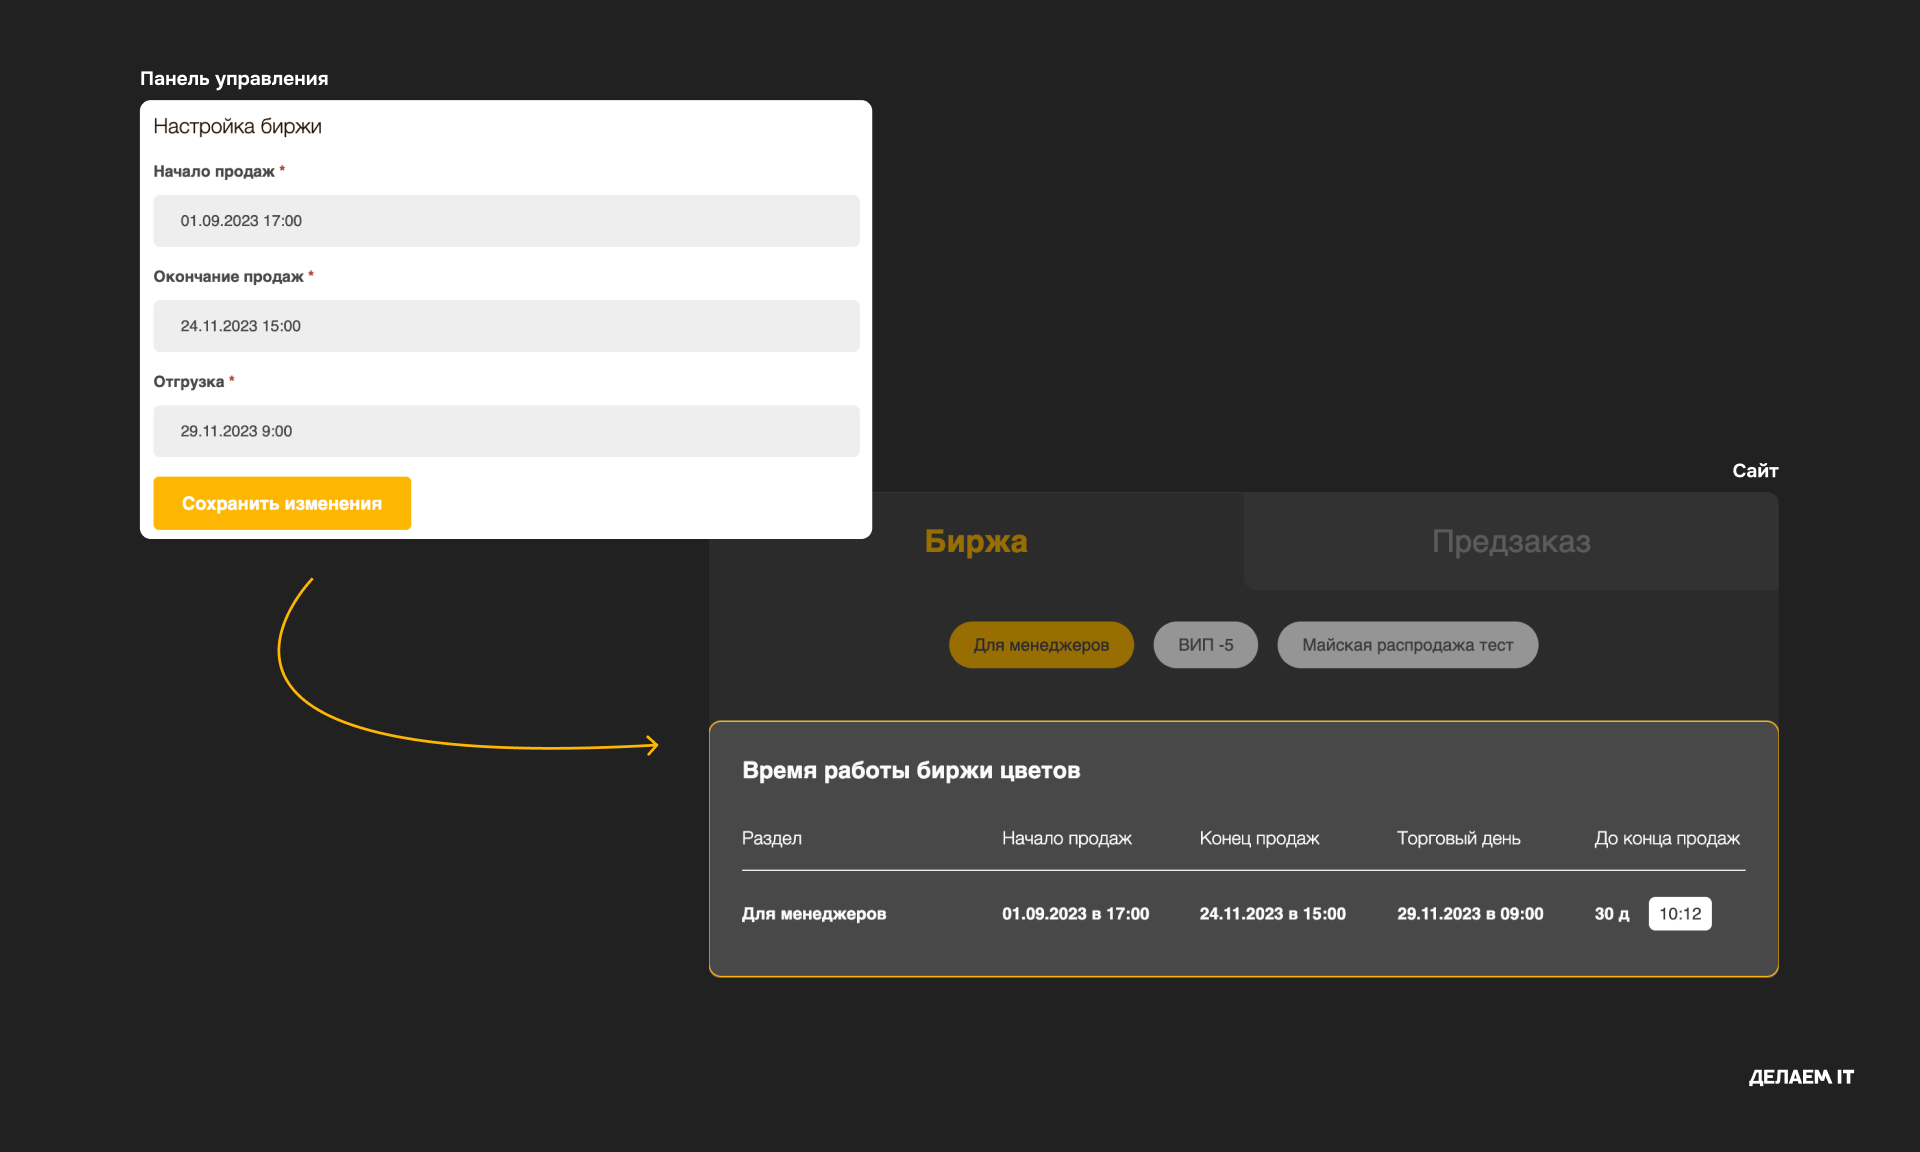Click the Настройка биржи heading
The height and width of the screenshot is (1152, 1920).
pyautogui.click(x=237, y=126)
